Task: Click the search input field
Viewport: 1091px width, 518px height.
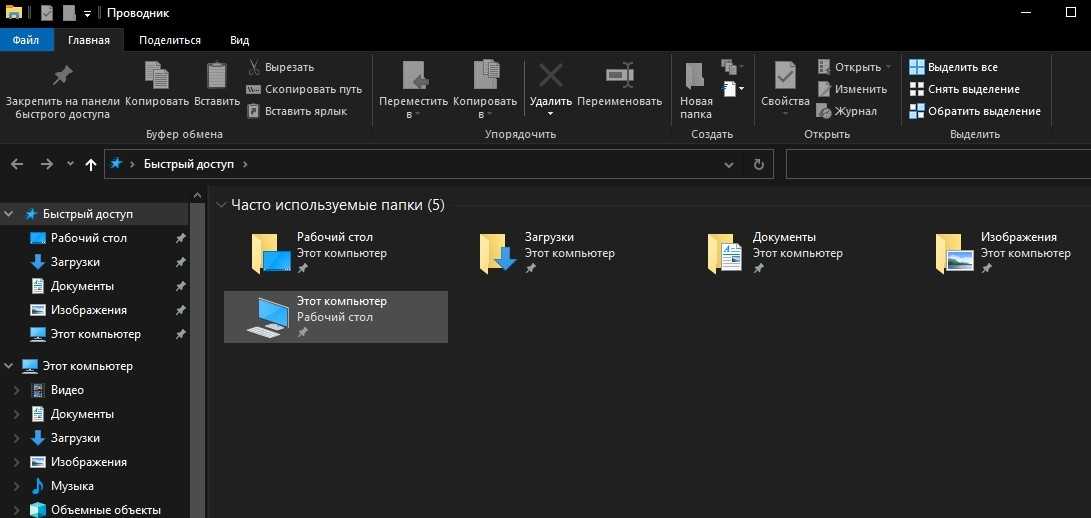Action: click(936, 164)
